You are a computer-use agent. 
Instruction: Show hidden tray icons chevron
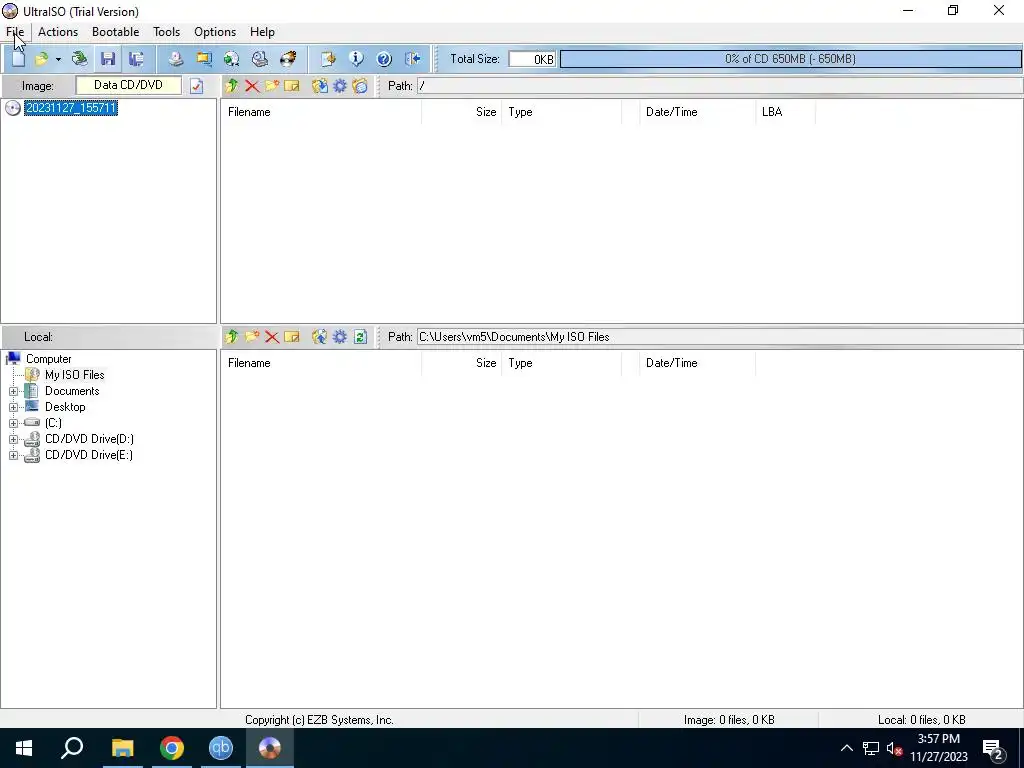tap(846, 748)
